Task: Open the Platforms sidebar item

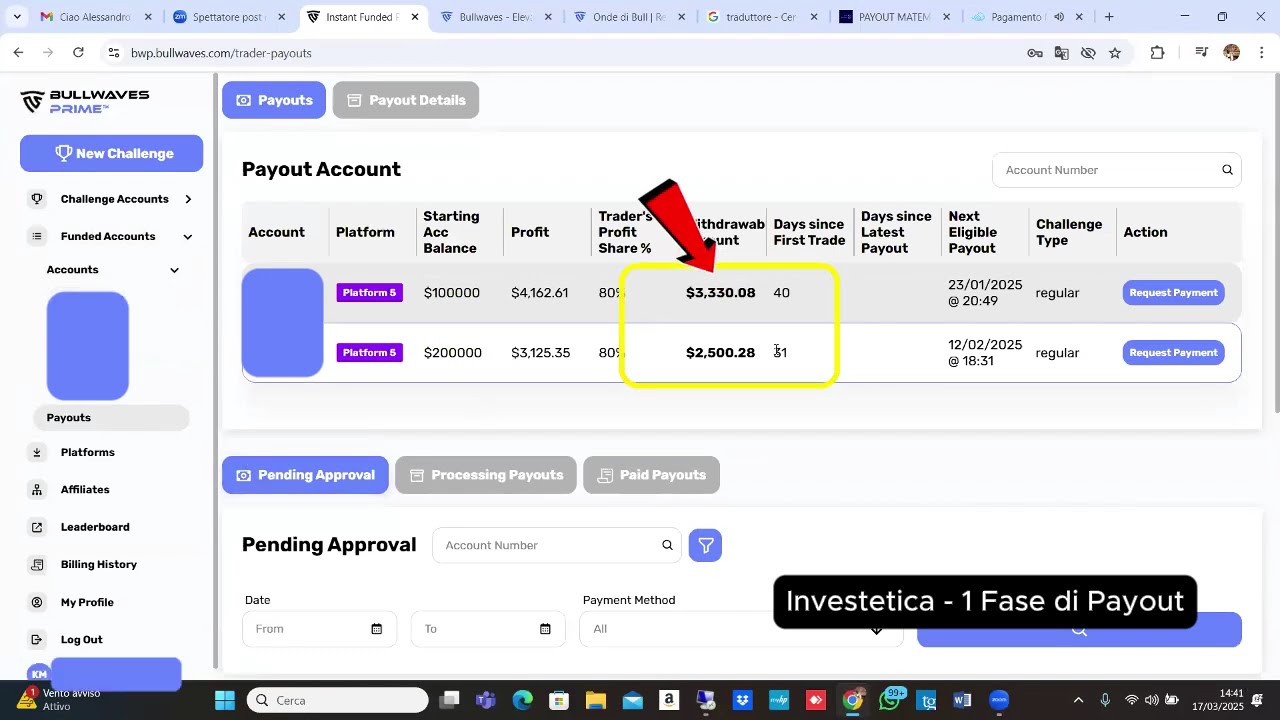Action: coord(88,453)
